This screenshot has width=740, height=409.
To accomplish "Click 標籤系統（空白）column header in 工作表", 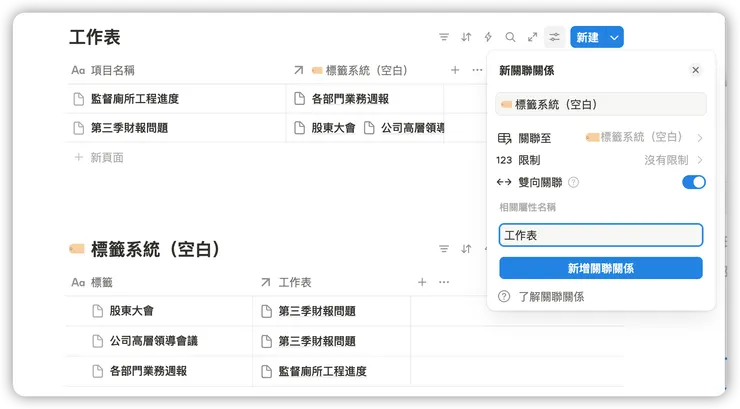I will (351, 70).
